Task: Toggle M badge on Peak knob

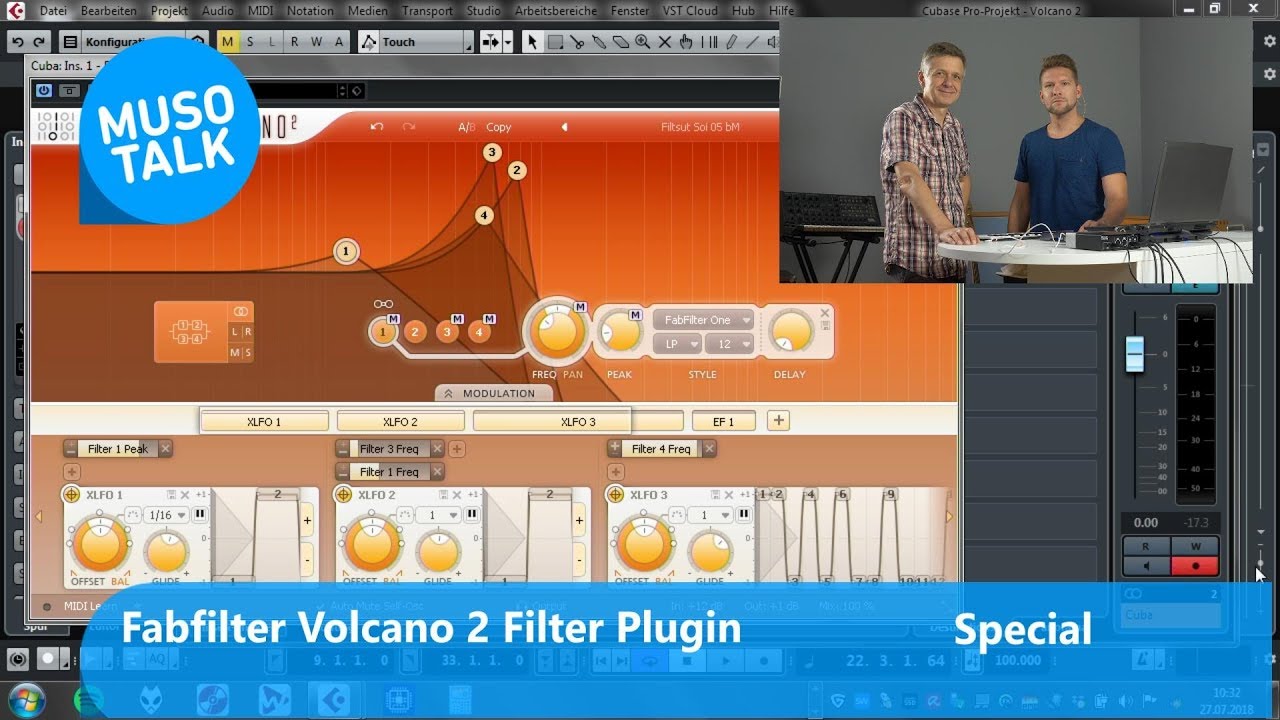Action: pyautogui.click(x=635, y=315)
